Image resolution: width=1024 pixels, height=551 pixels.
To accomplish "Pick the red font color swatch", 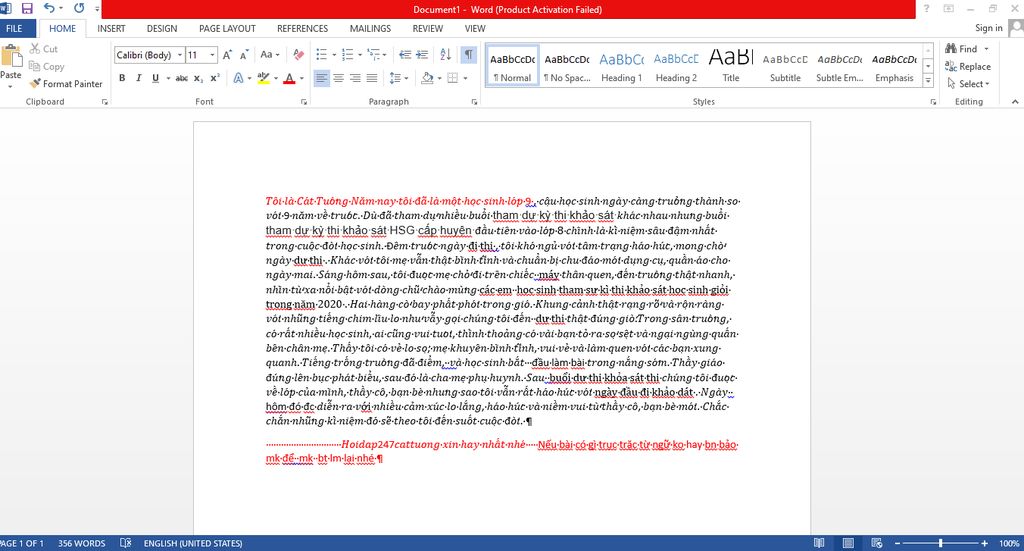I will (289, 78).
